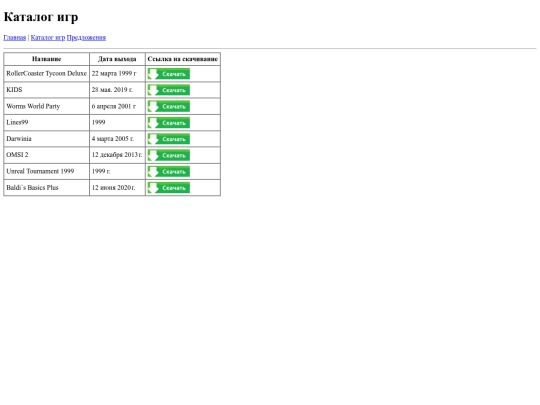Click the date 12 июня 2020г.
The image size is (540, 405).
[114, 187]
